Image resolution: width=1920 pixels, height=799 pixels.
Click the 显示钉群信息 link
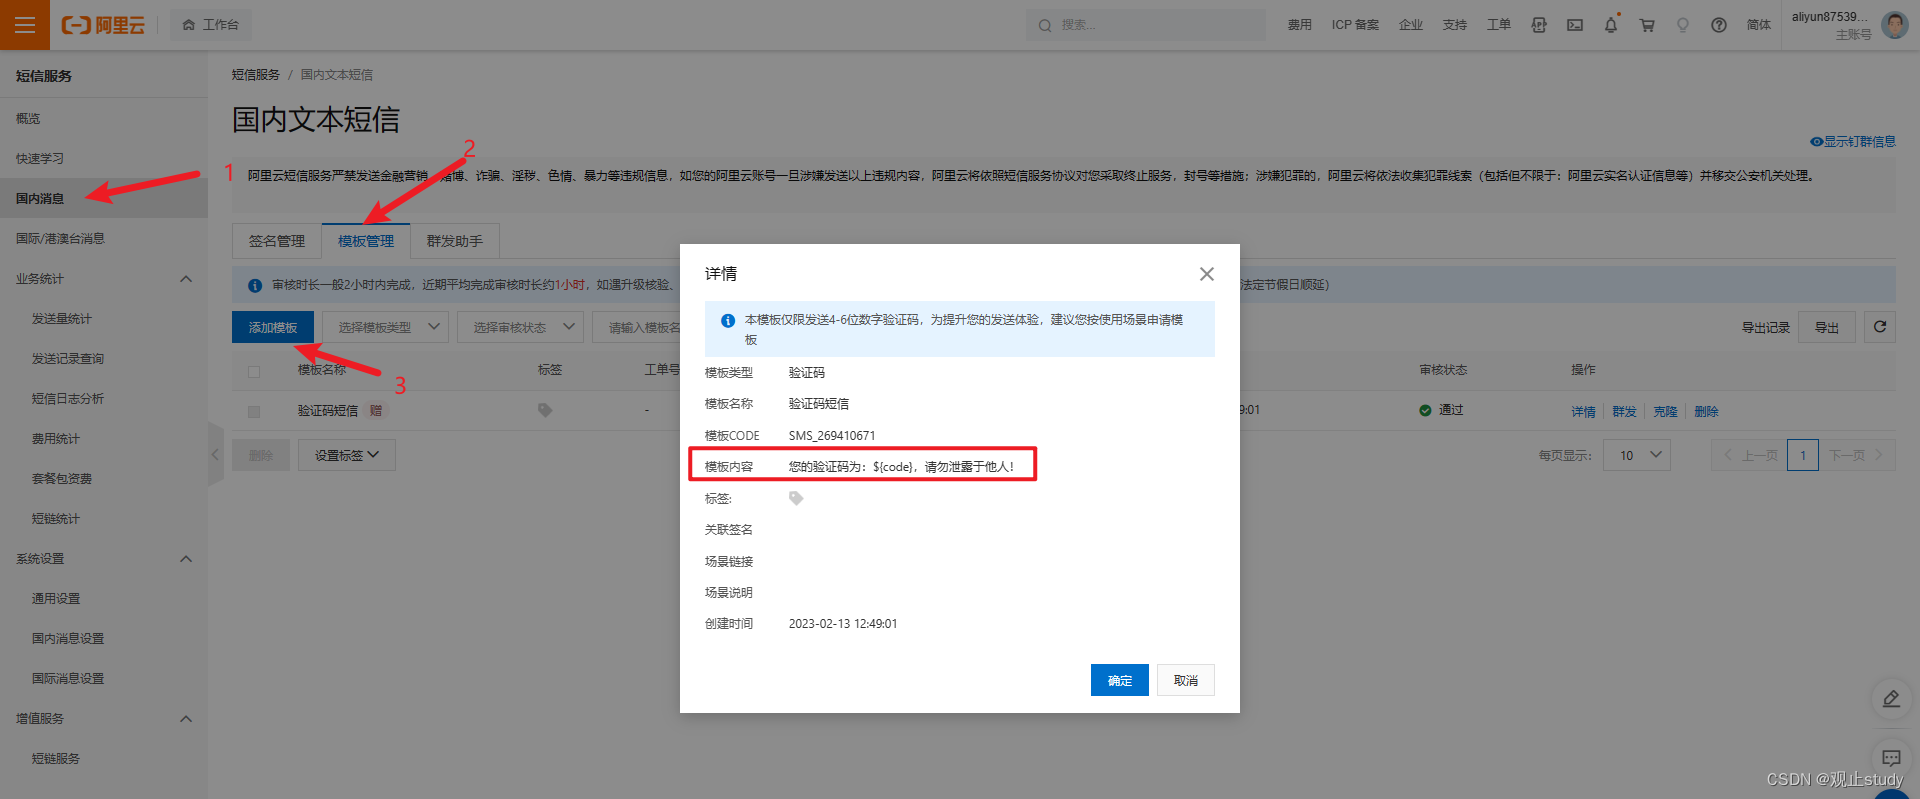1853,141
